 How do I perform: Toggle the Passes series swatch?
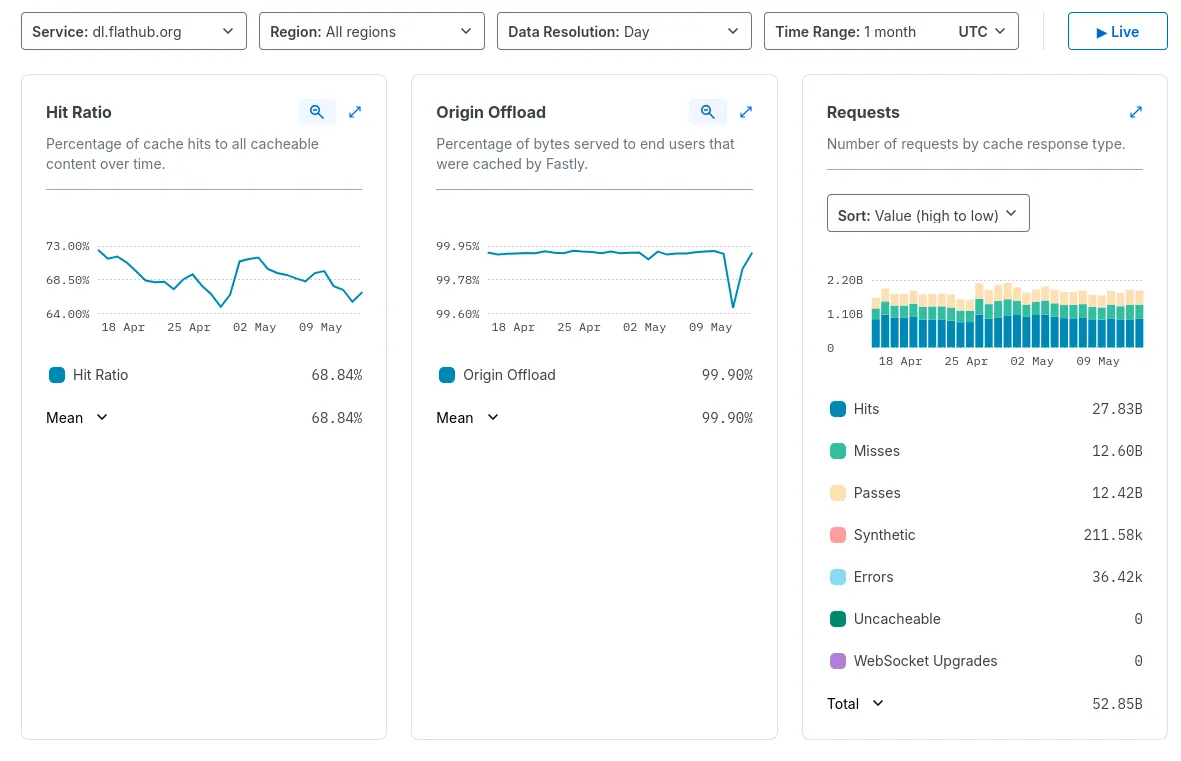pos(838,494)
